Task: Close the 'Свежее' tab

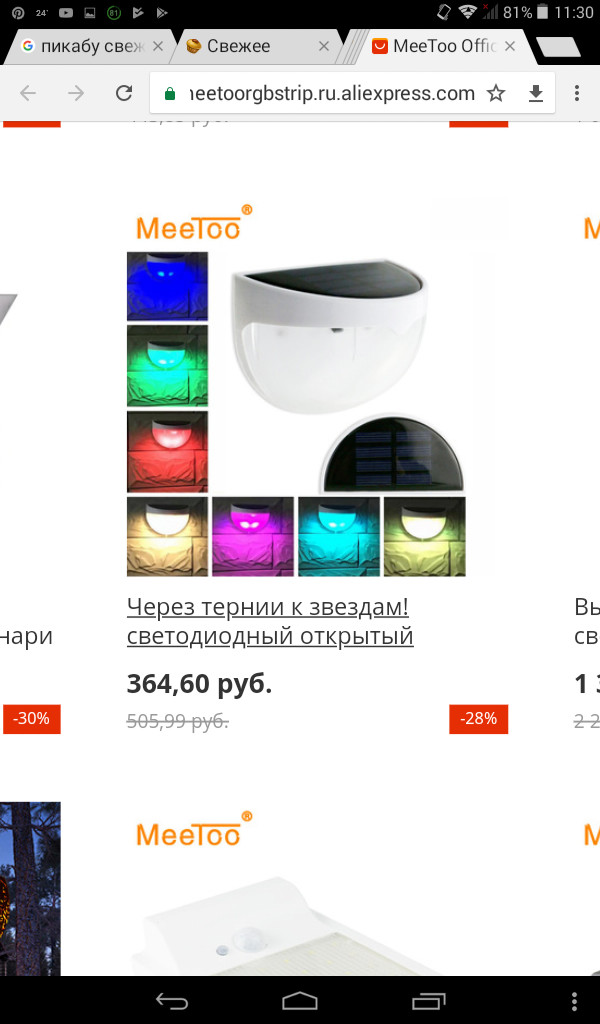Action: (x=324, y=46)
